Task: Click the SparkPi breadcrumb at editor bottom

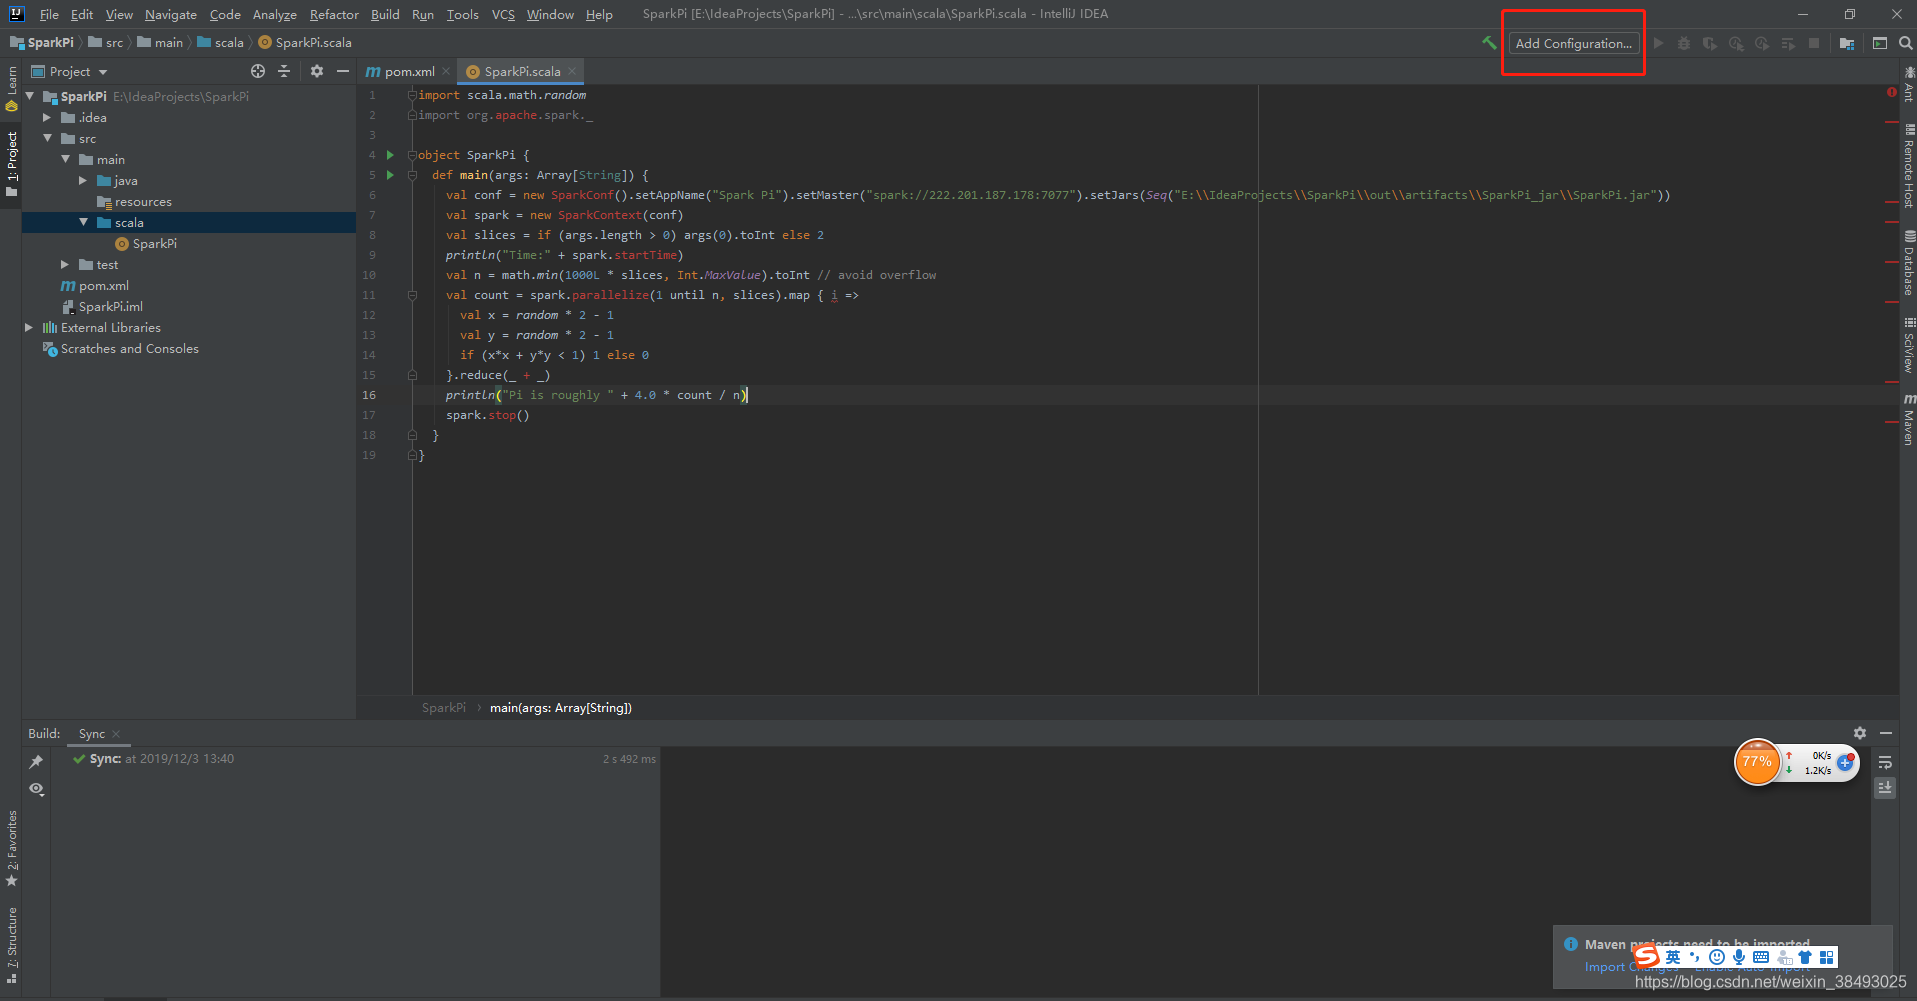Action: point(444,707)
